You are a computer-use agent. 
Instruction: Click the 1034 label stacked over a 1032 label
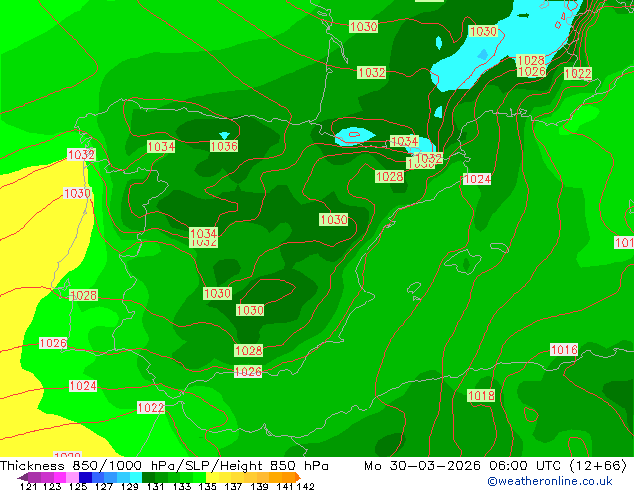(203, 233)
